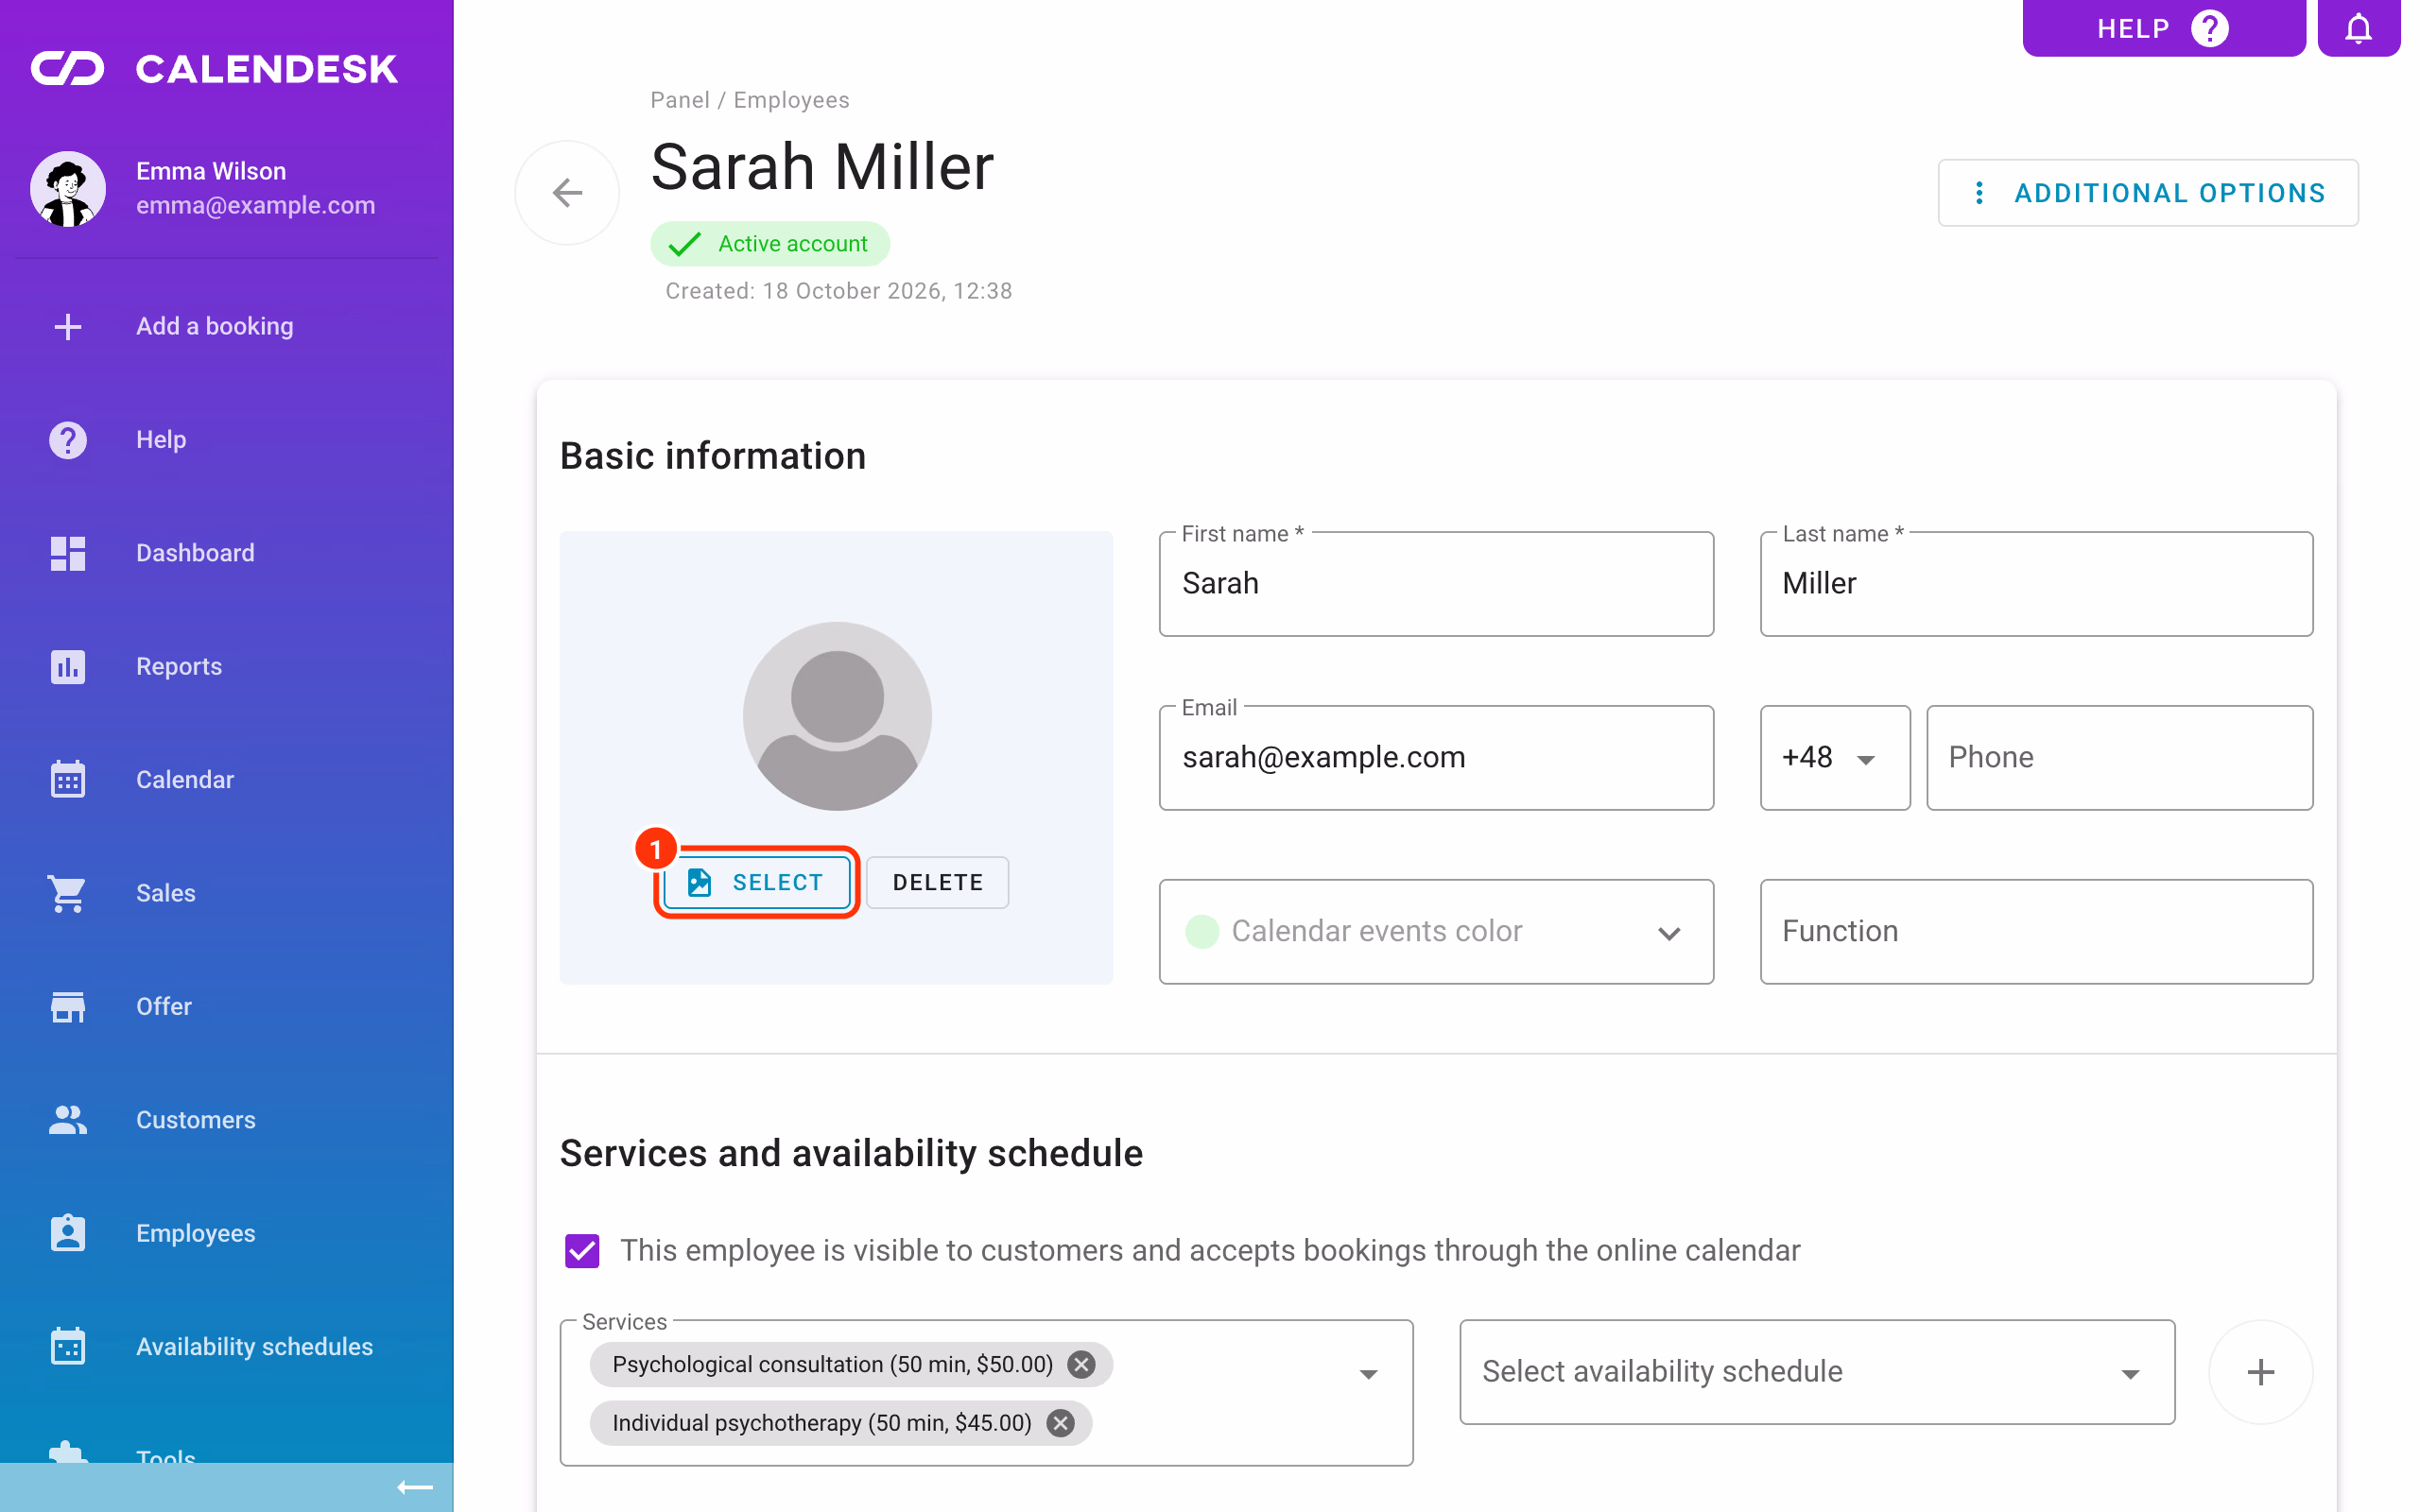
Task: Click the Psychological consultation chip label
Action: [x=832, y=1364]
